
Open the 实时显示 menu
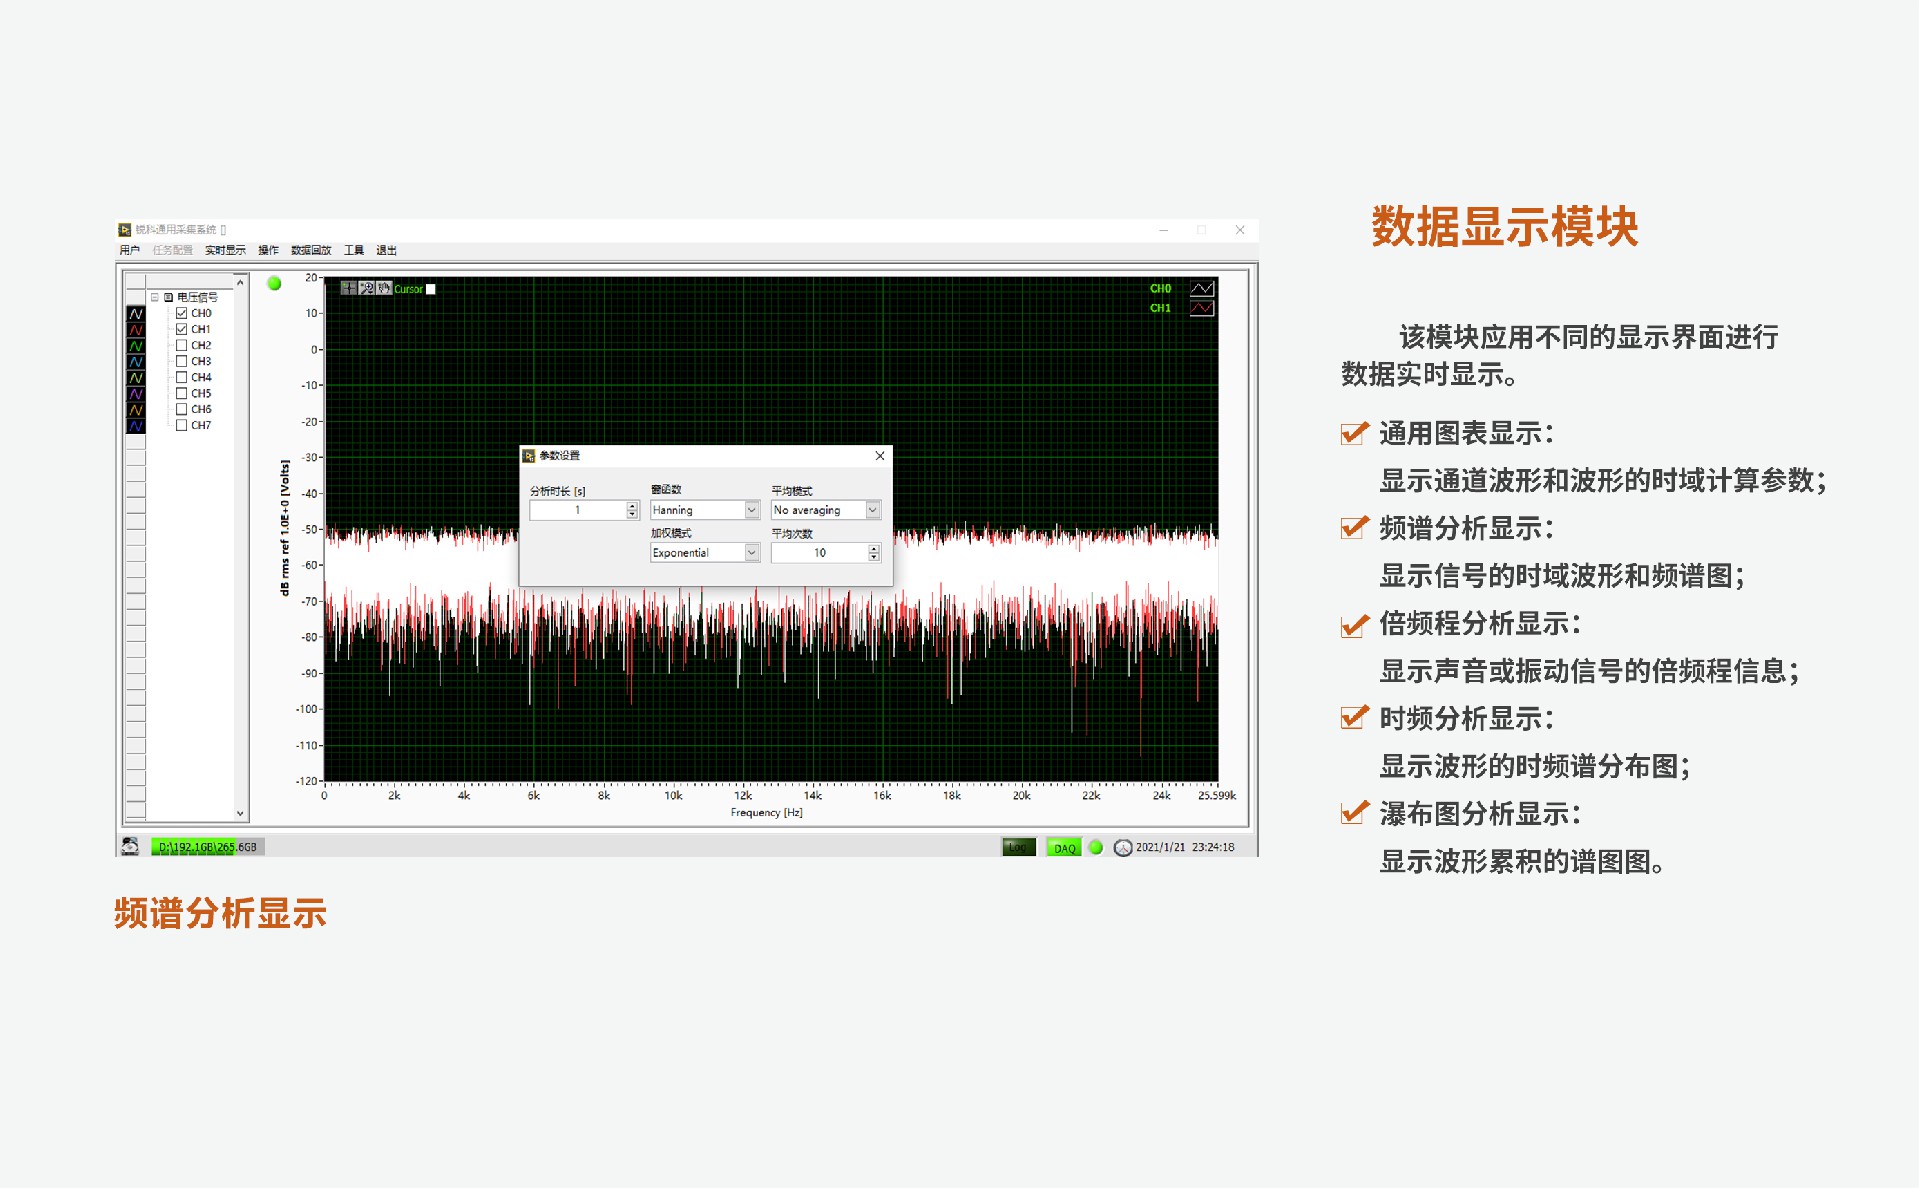(225, 250)
